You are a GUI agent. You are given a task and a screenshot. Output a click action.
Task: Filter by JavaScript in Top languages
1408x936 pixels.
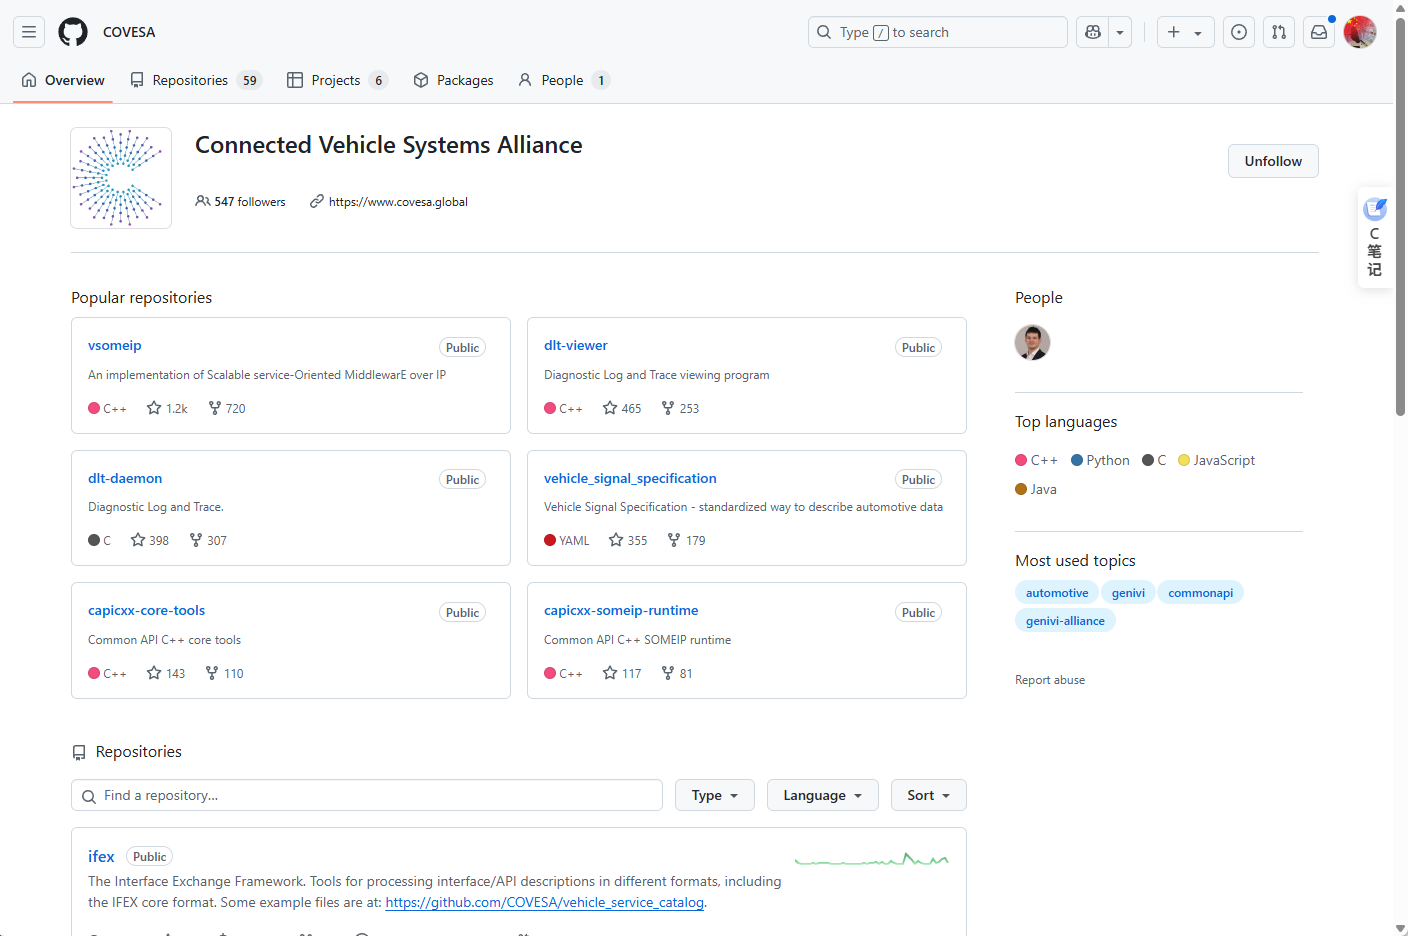tap(1216, 460)
